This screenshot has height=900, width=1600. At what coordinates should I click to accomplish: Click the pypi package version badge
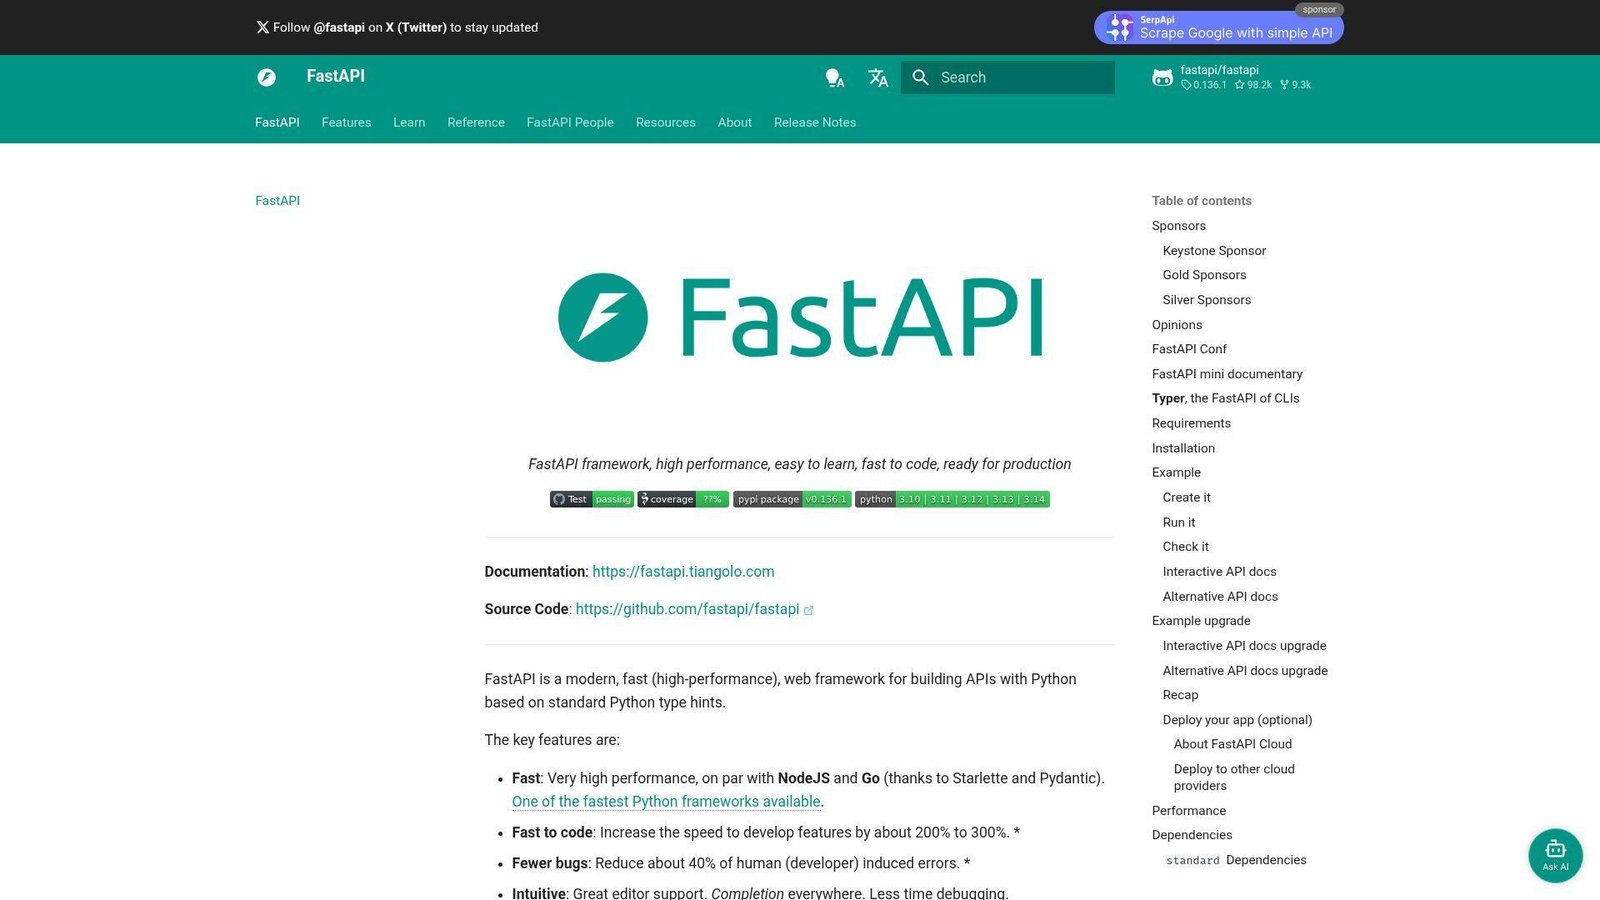click(x=792, y=499)
